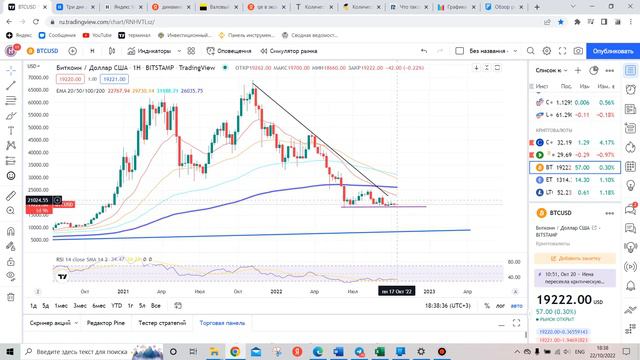Open the candlestick chart type selector
Image resolution: width=640 pixels, height=360 pixels.
click(112, 51)
